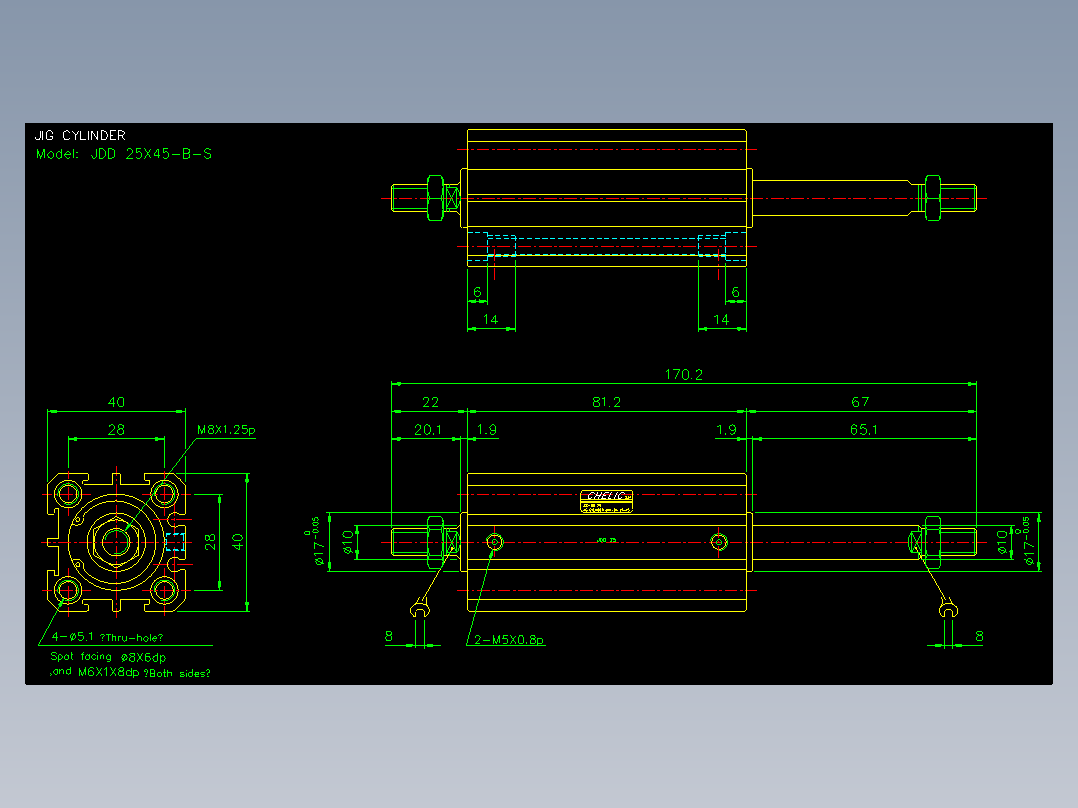This screenshot has width=1078, height=808.
Task: Select the cyan dashed rectangle in end view
Action: [175, 542]
